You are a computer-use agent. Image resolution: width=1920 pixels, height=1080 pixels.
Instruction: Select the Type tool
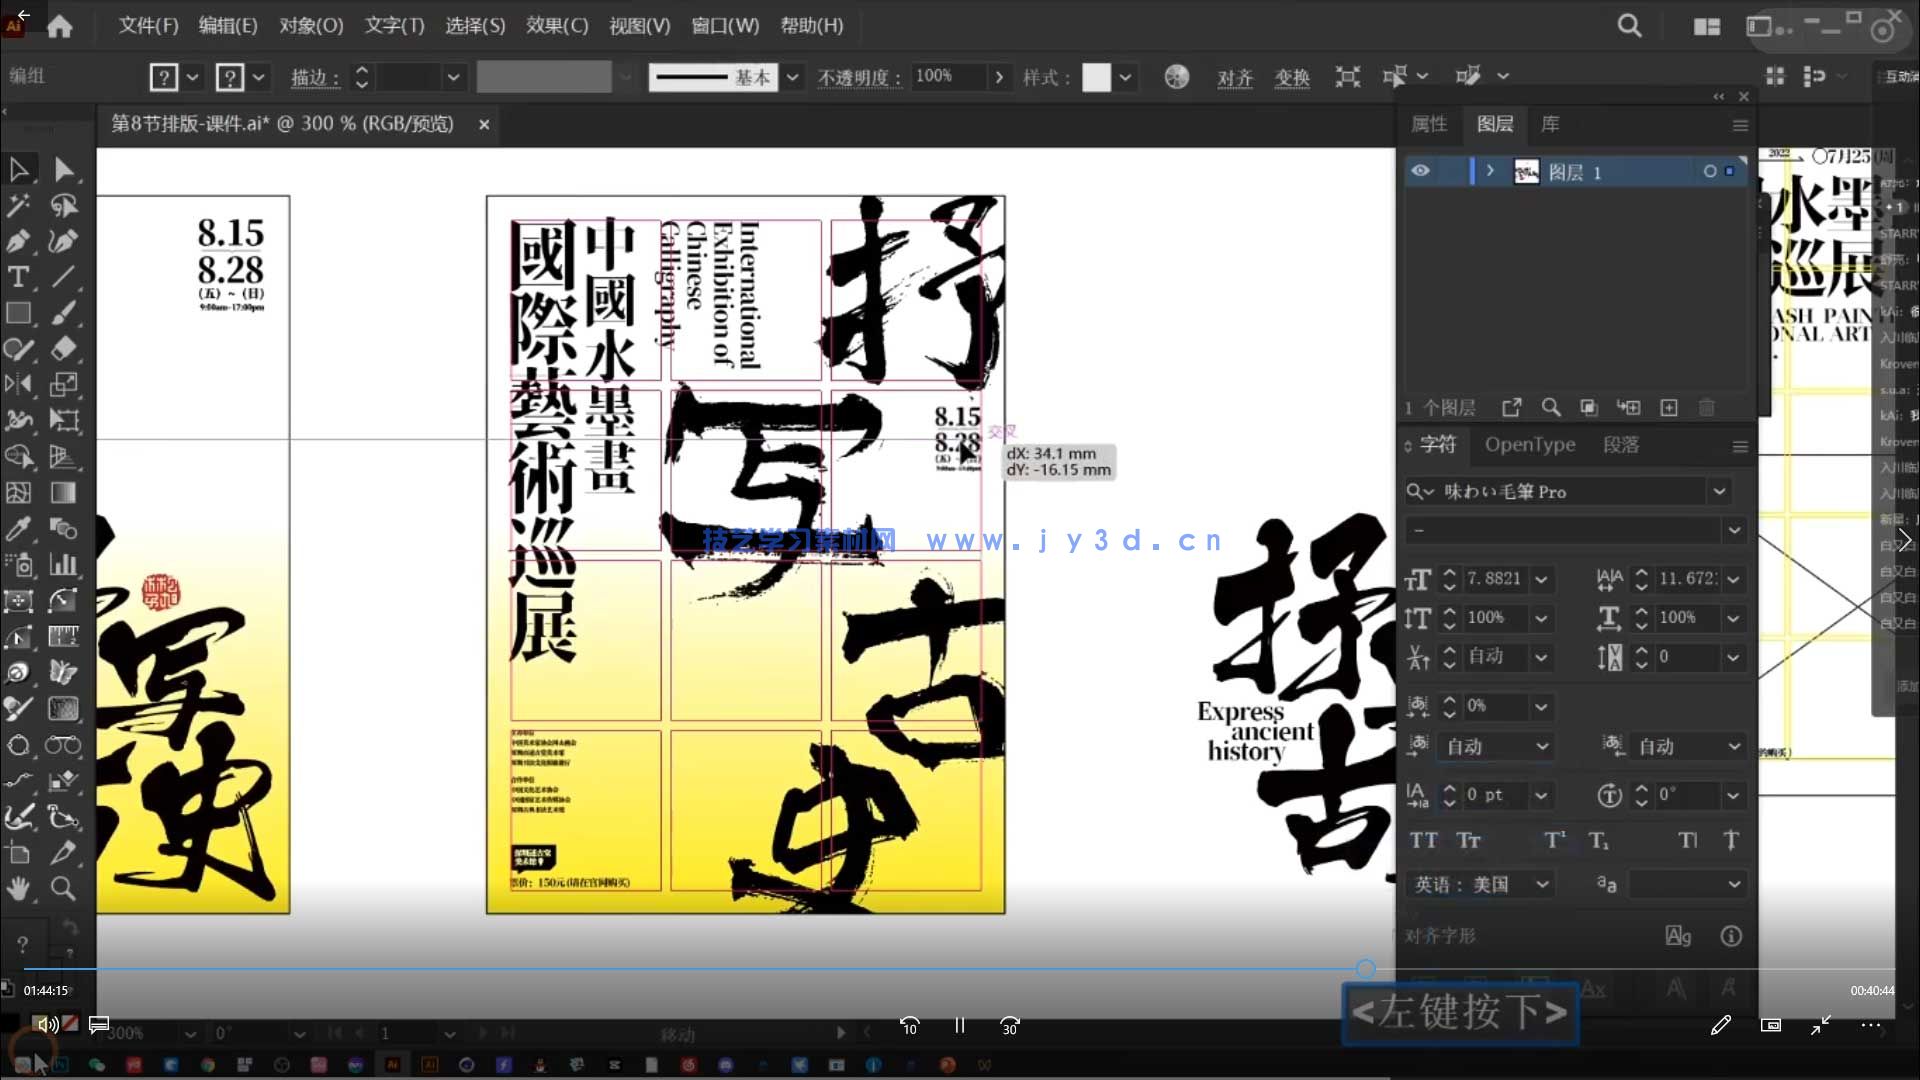pyautogui.click(x=18, y=278)
